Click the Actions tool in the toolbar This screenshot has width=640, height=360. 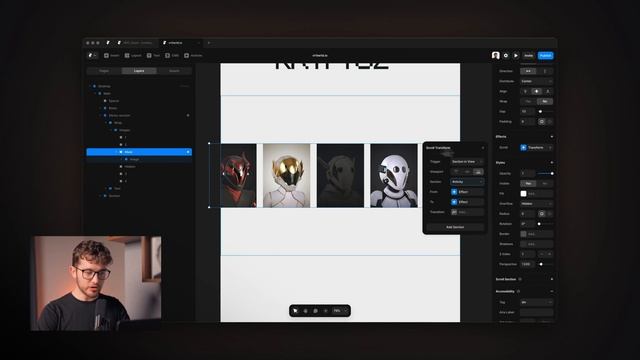(x=193, y=55)
